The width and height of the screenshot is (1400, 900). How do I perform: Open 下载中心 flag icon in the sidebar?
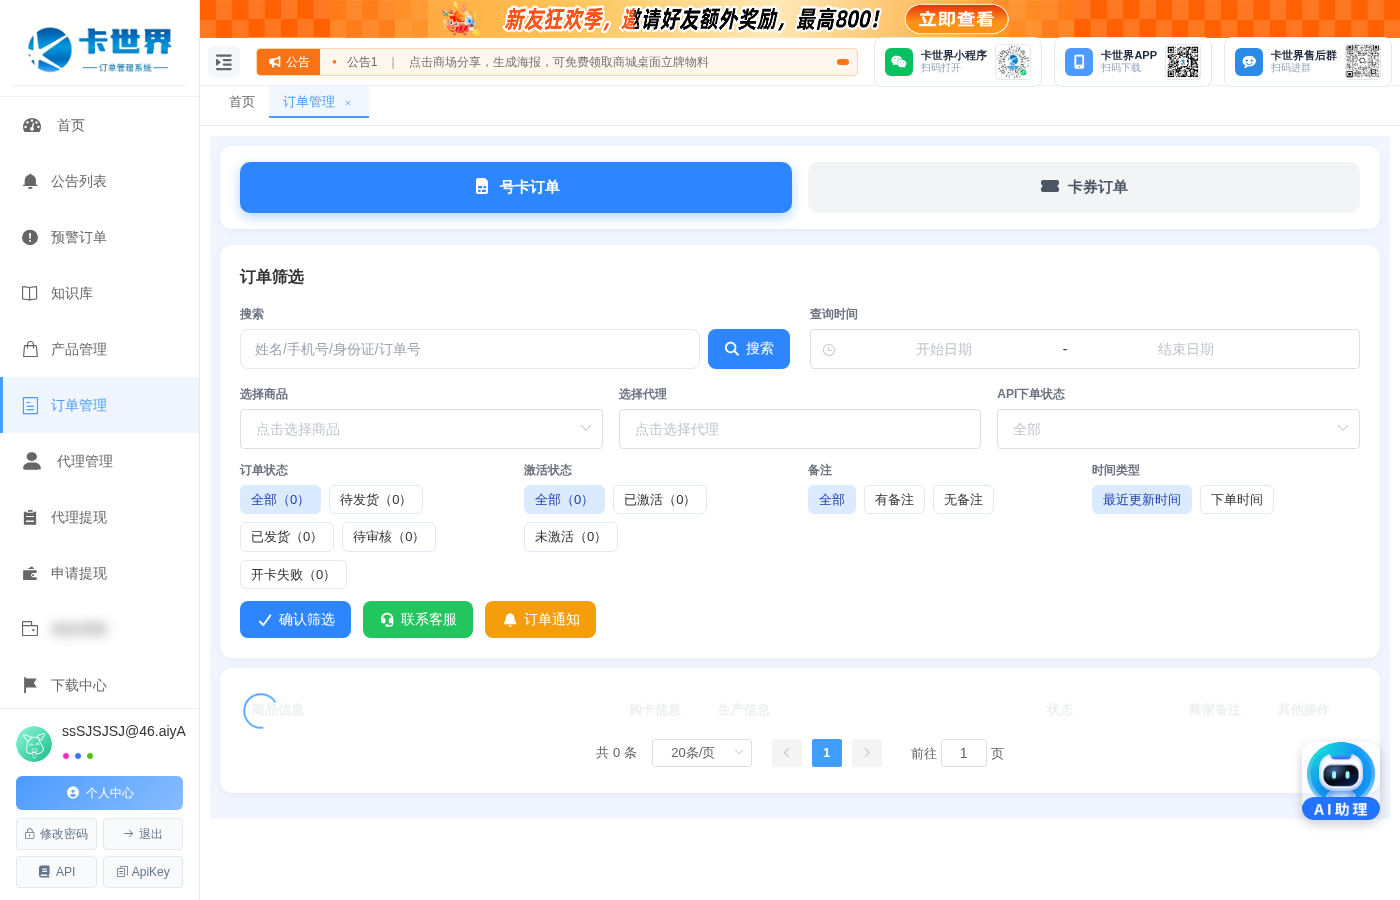point(30,685)
